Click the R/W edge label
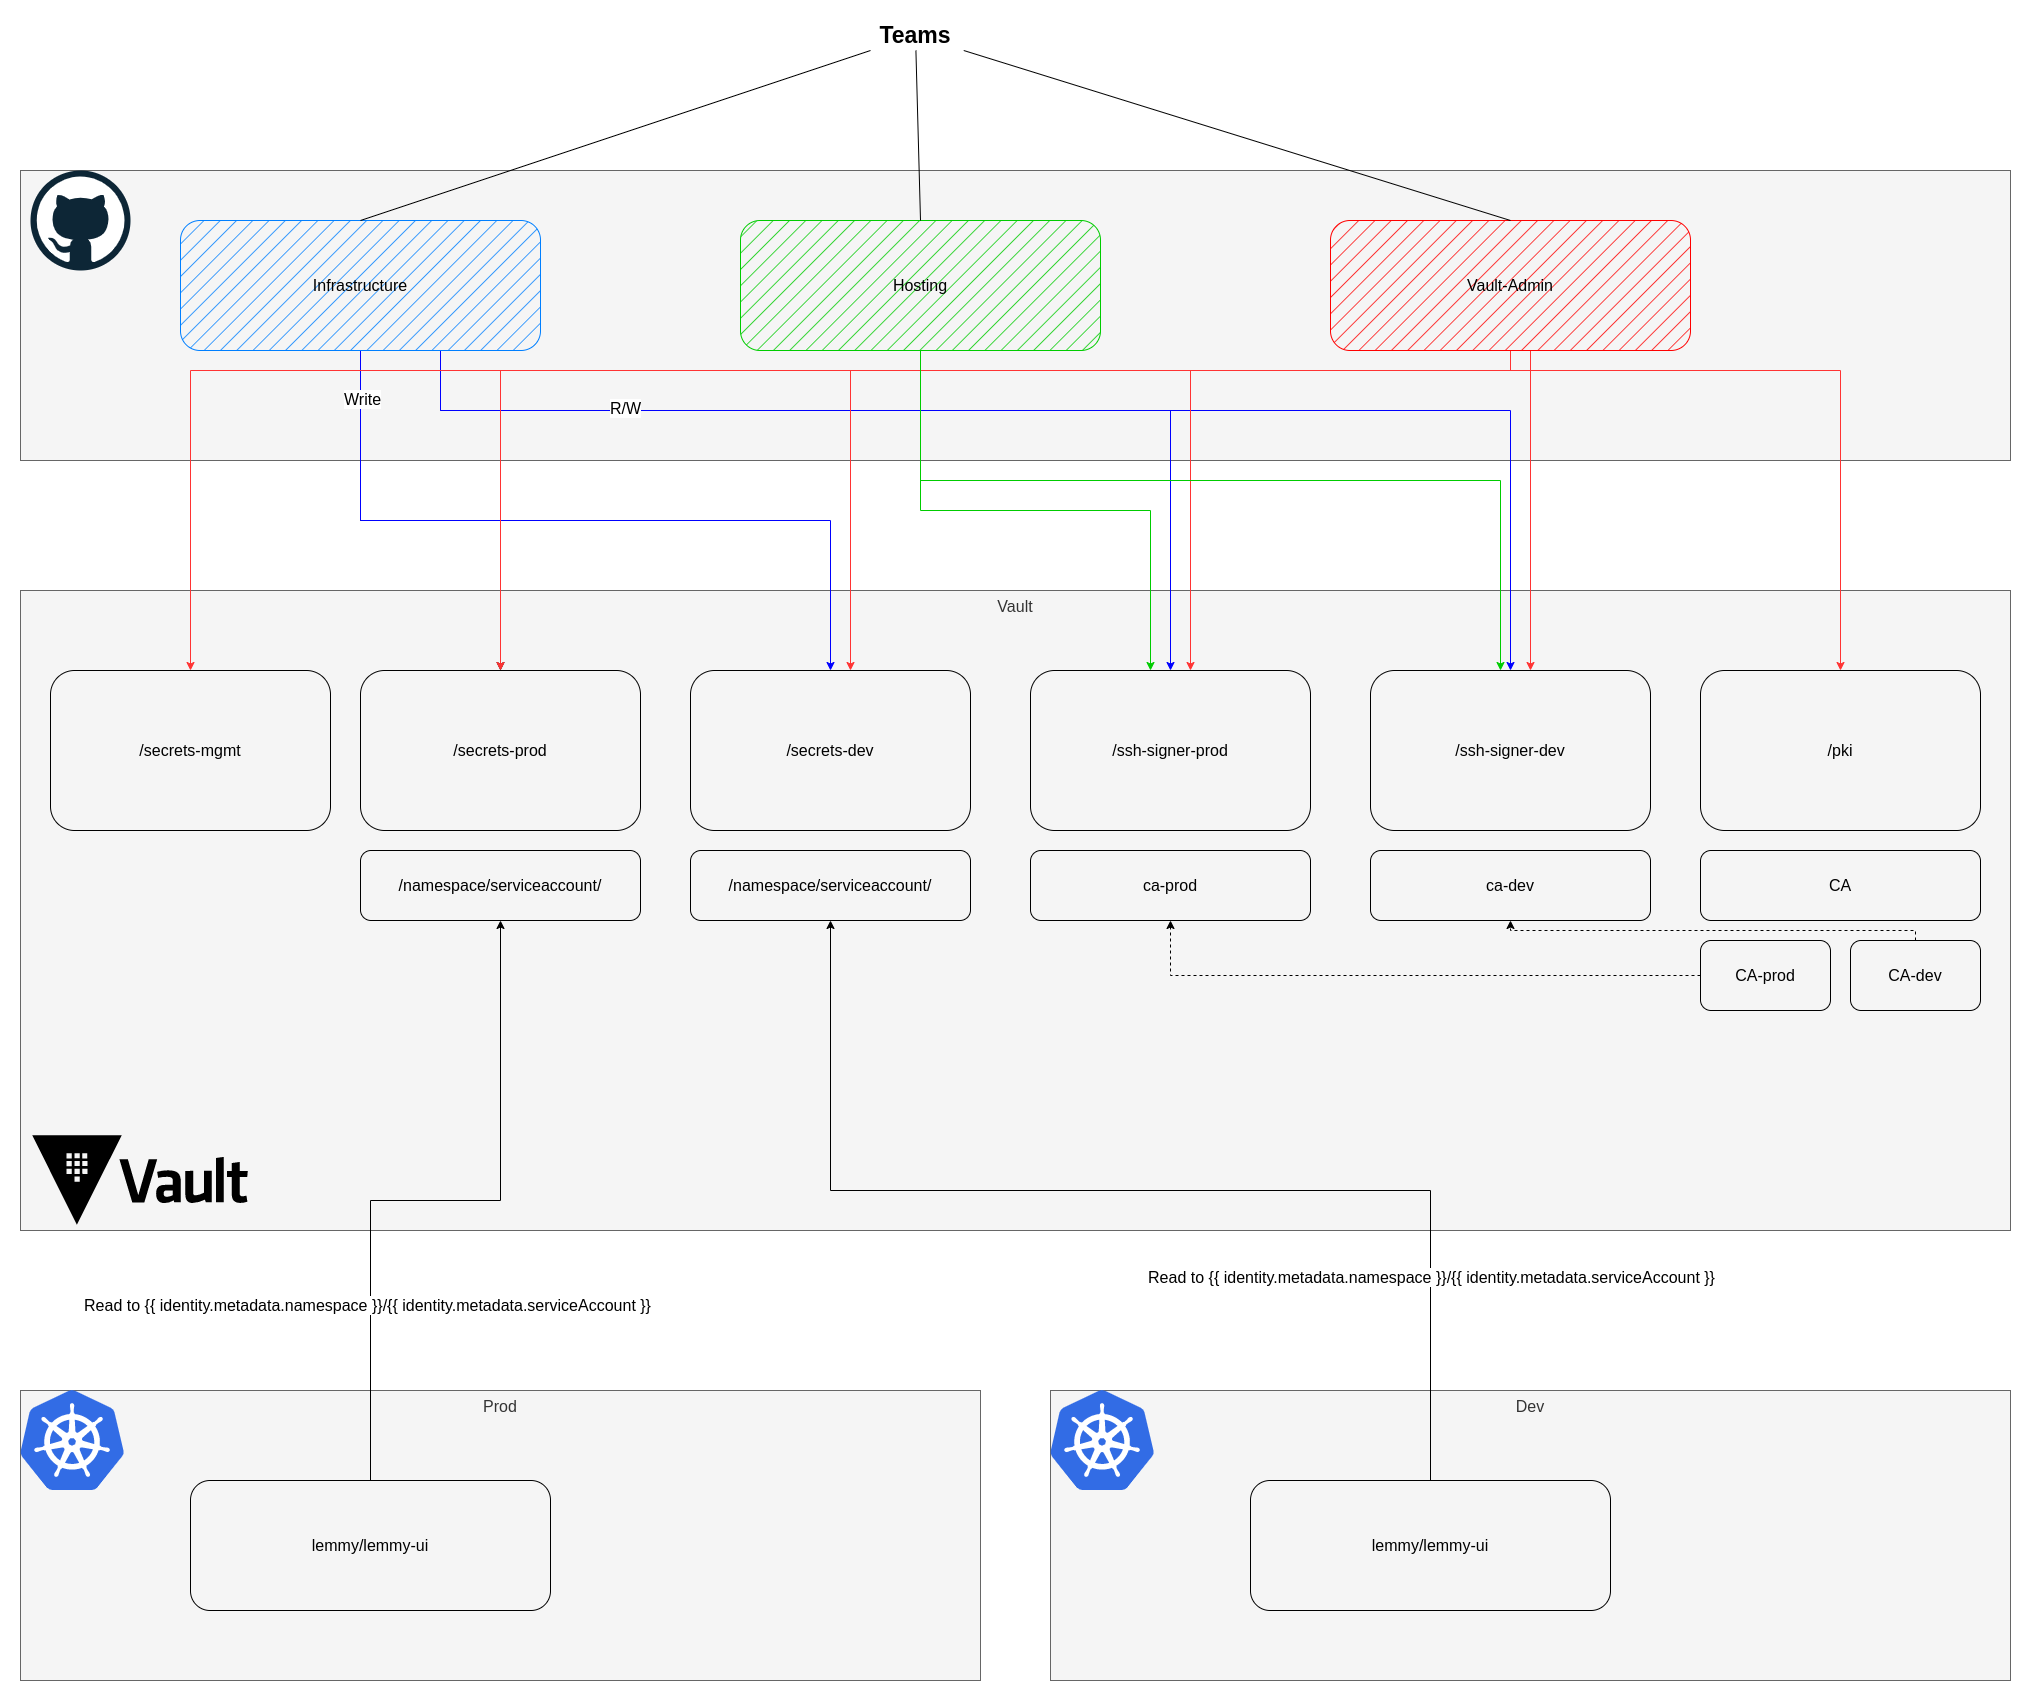This screenshot has height=1701, width=2031. click(x=625, y=408)
